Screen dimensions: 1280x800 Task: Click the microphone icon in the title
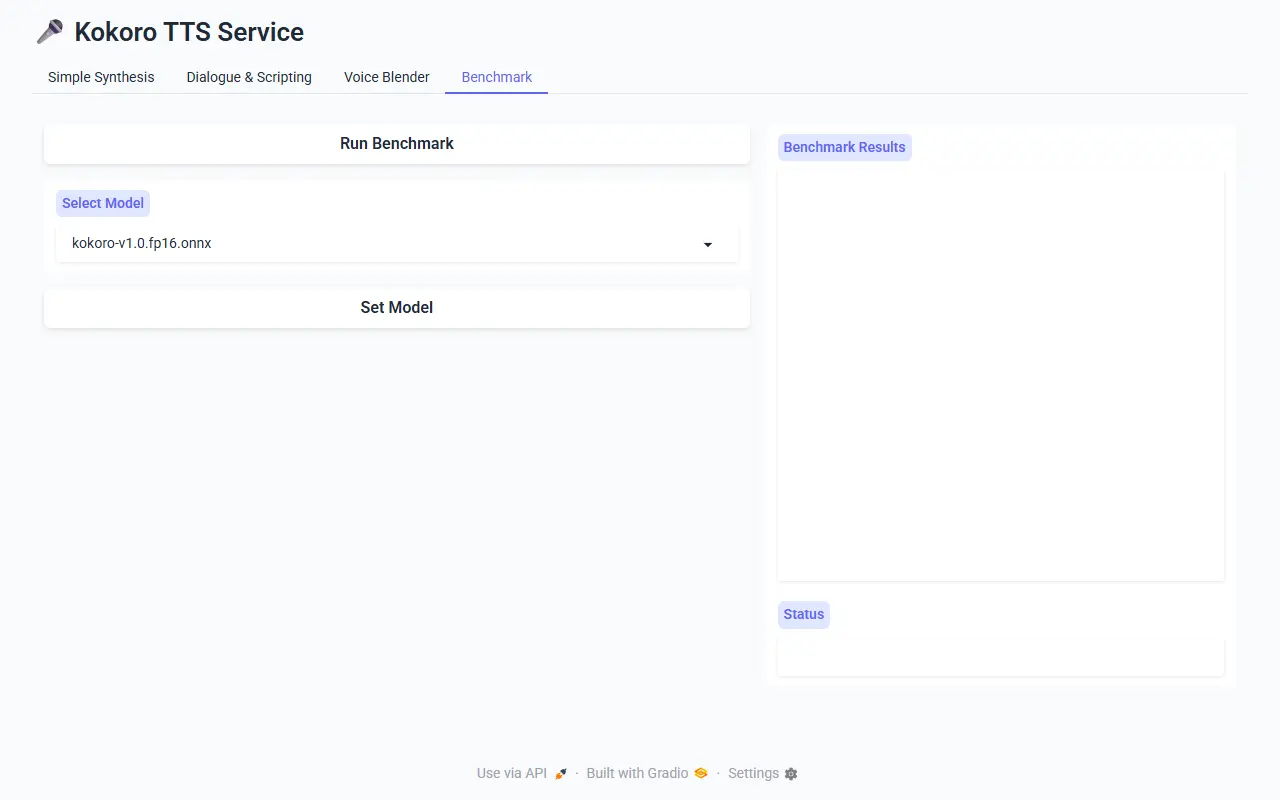pos(50,32)
